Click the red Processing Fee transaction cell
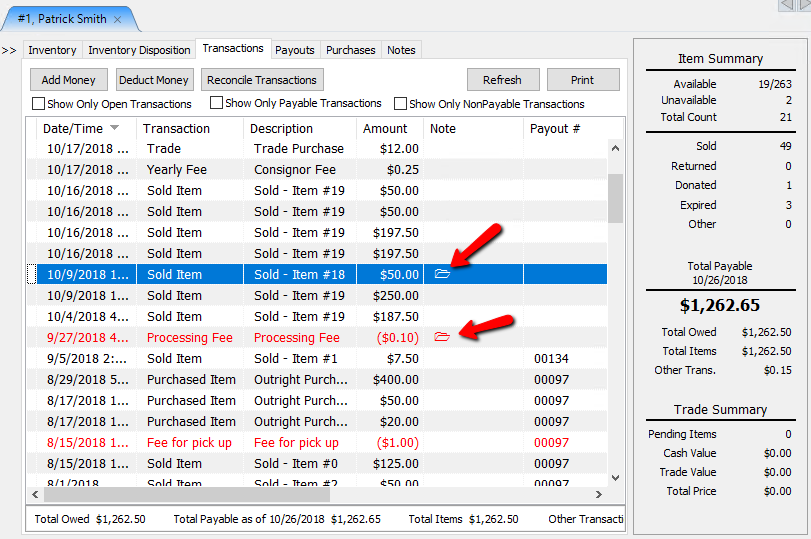The width and height of the screenshot is (811, 539). pyautogui.click(x=189, y=337)
